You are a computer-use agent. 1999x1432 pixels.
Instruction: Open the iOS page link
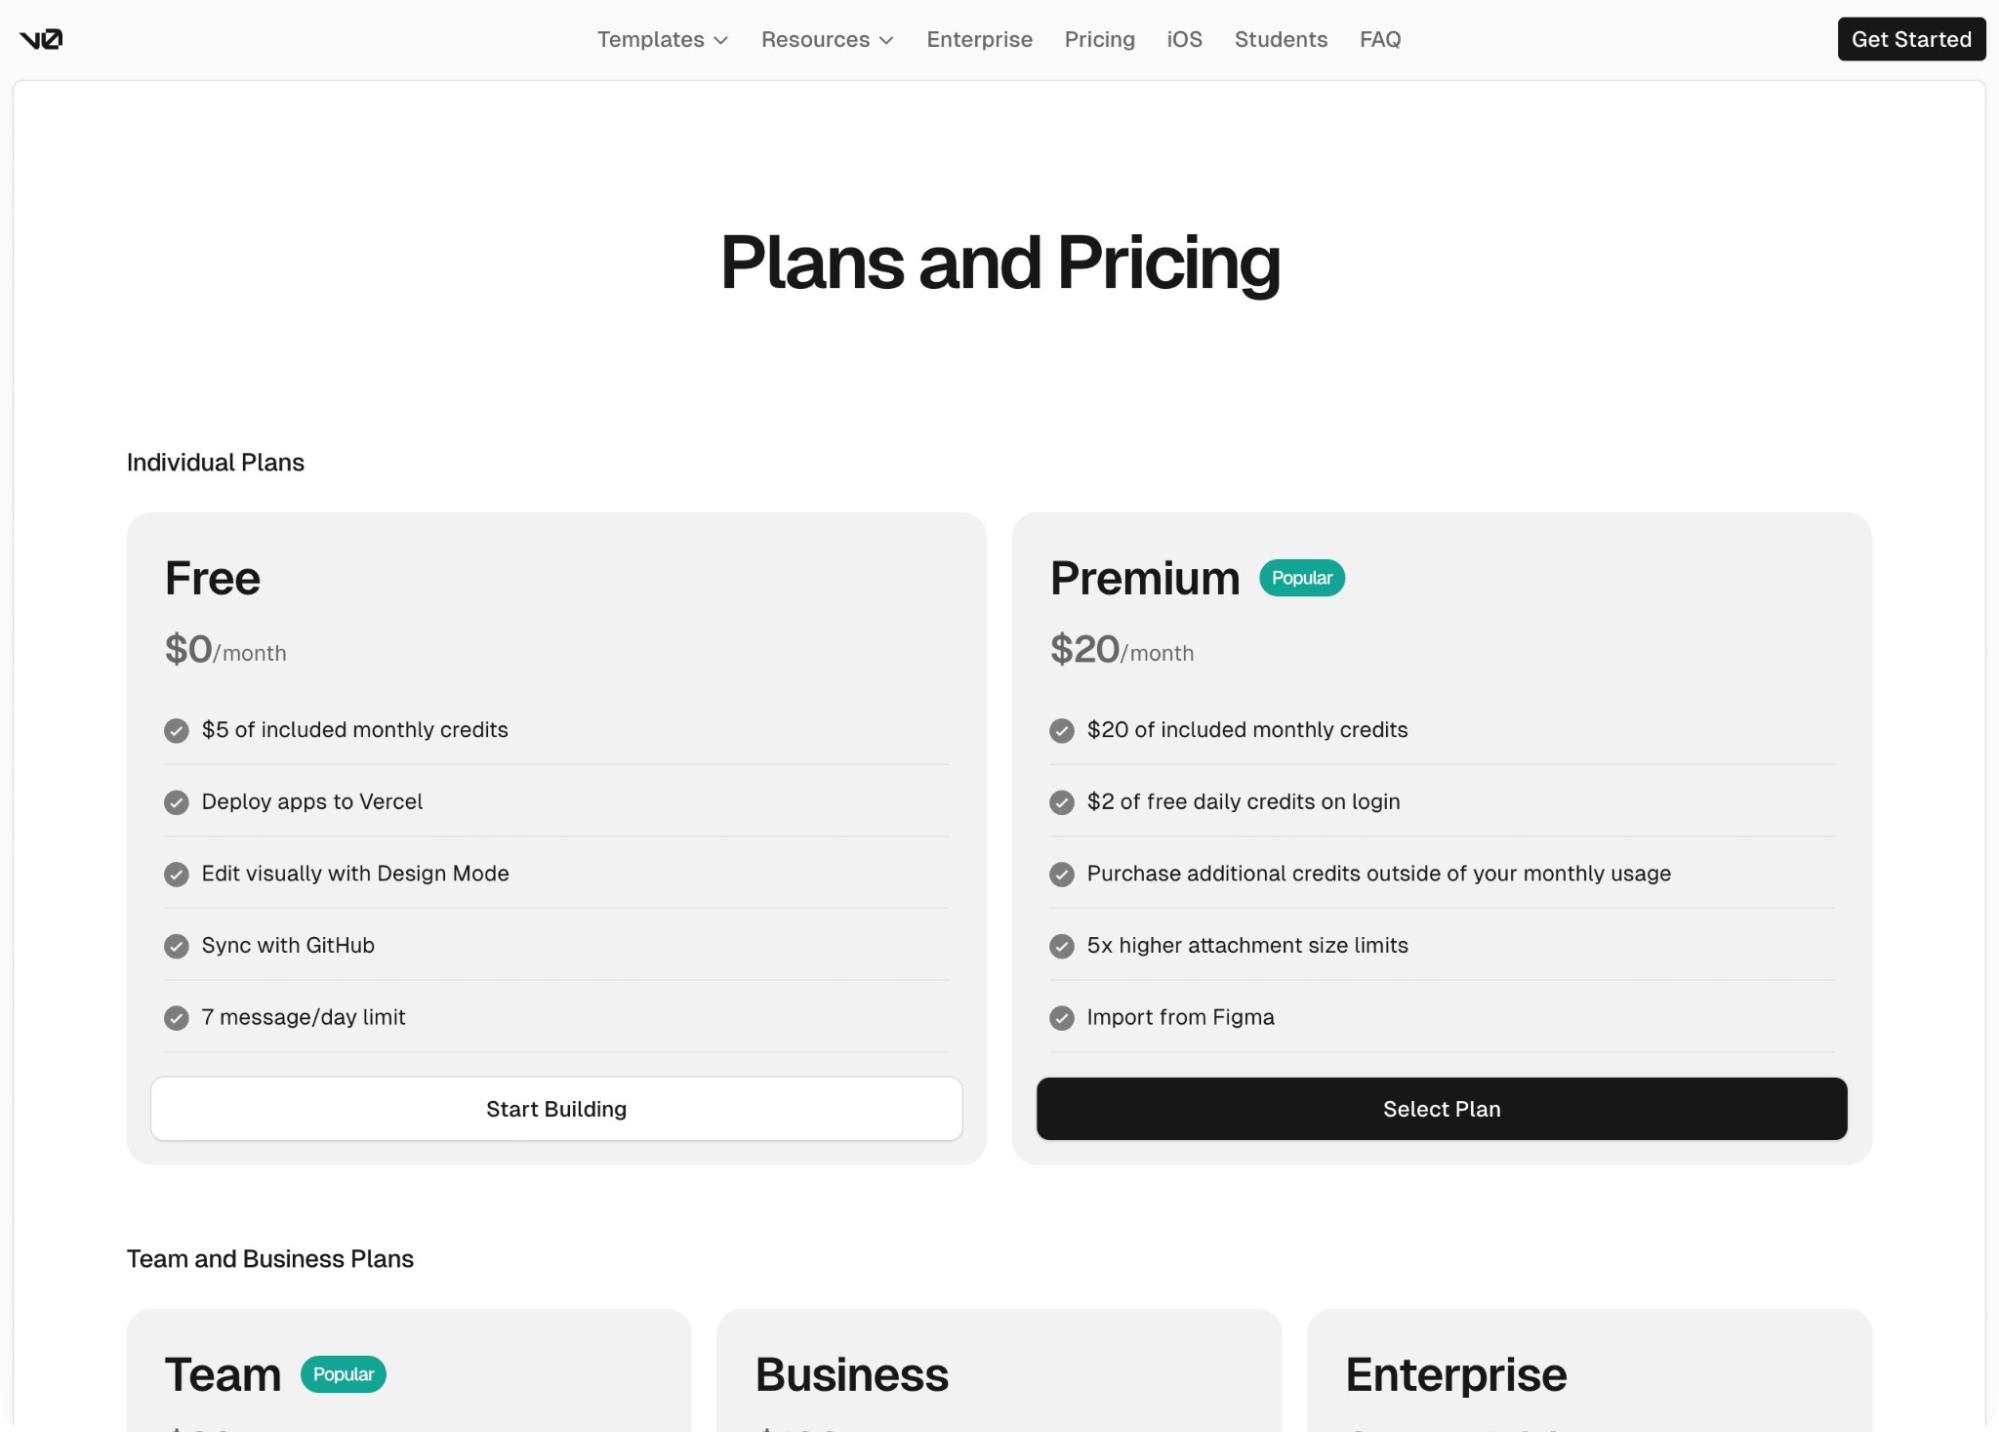click(x=1184, y=40)
